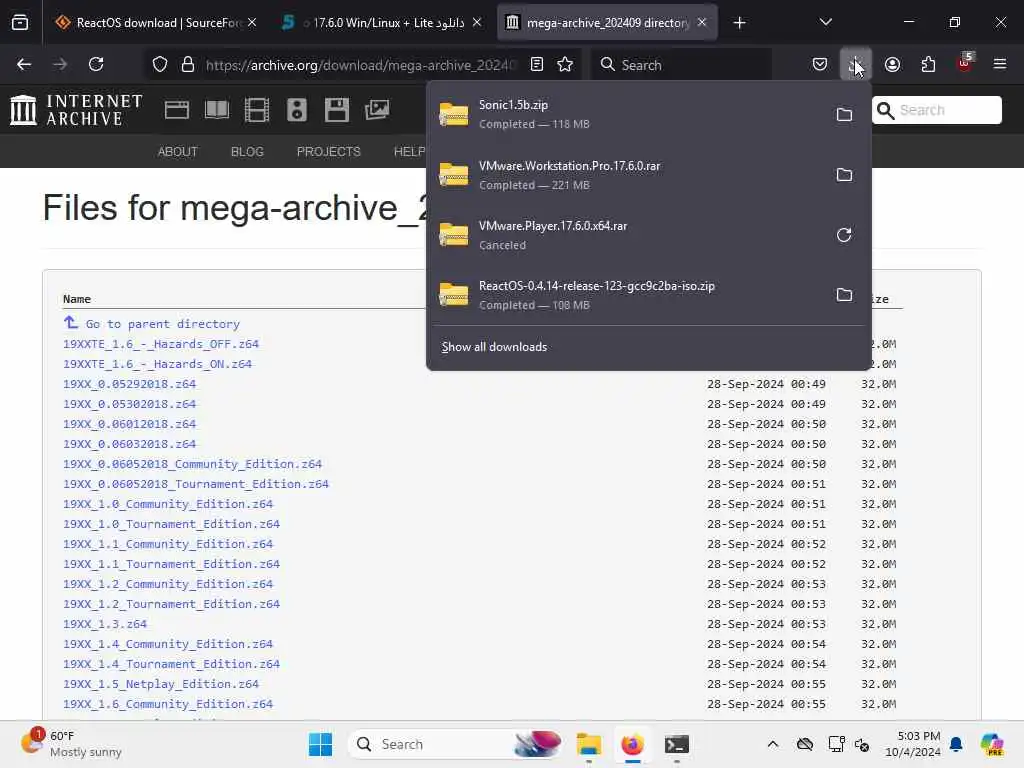Open uBlock Origin extension icon
The image size is (1024, 768).
[965, 63]
